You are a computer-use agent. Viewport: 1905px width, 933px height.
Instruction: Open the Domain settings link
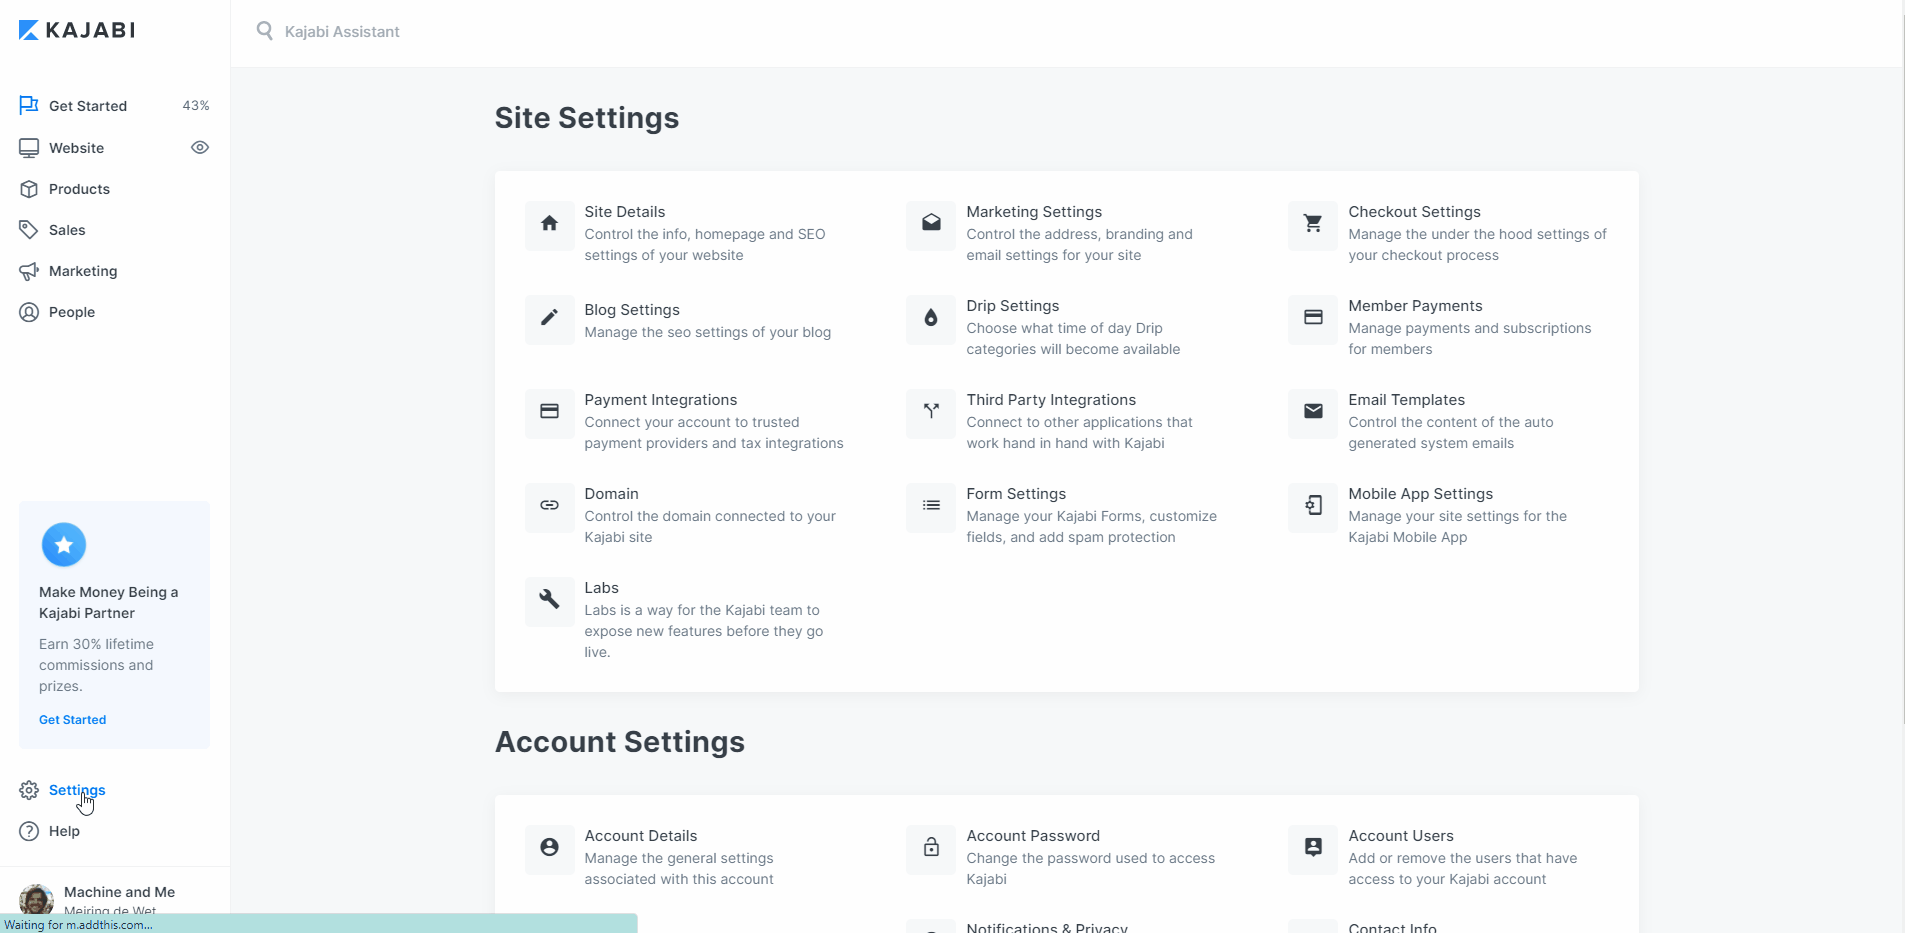(611, 494)
